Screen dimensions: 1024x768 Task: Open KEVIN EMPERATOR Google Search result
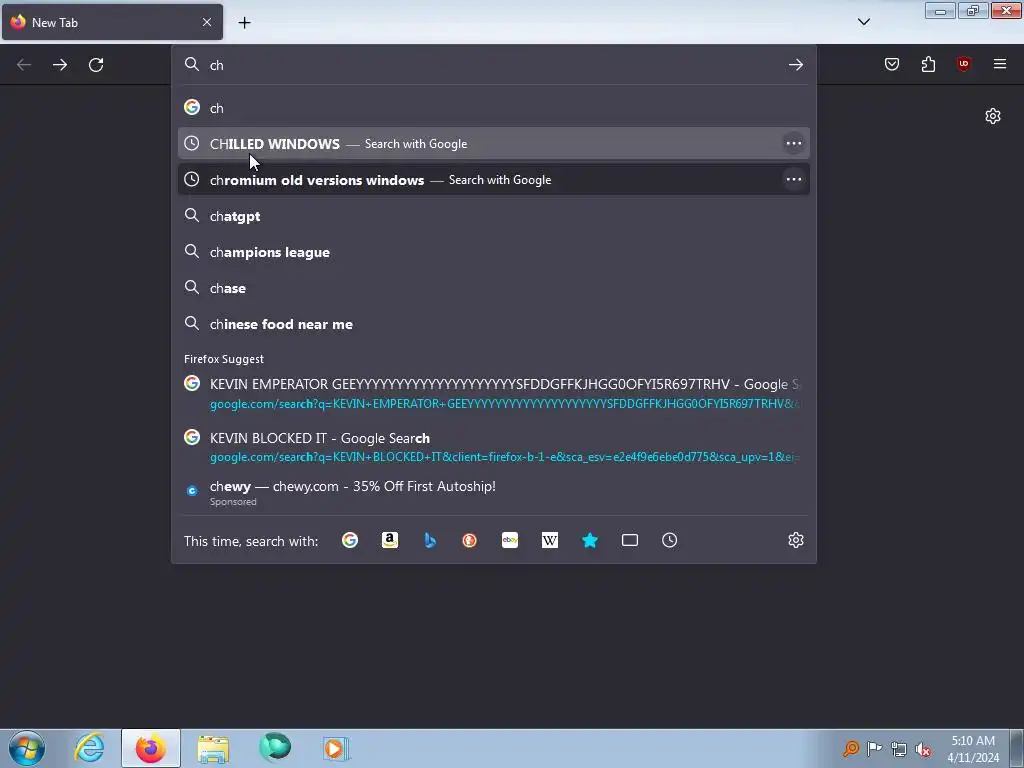494,393
